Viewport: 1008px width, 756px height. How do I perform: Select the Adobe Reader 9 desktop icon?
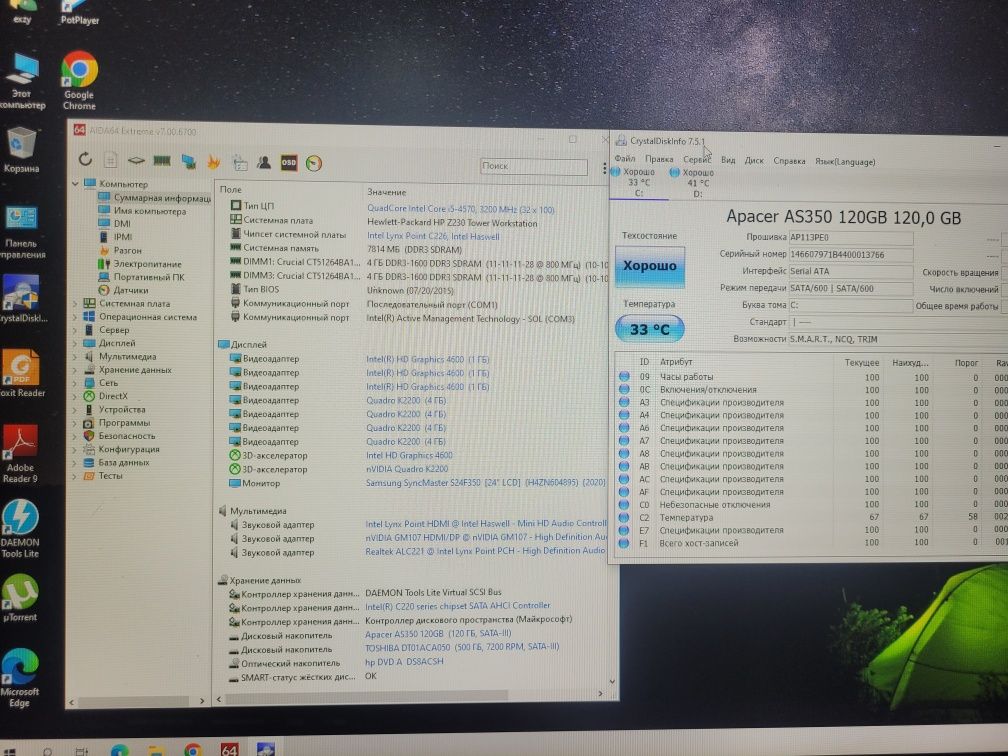click(x=21, y=454)
